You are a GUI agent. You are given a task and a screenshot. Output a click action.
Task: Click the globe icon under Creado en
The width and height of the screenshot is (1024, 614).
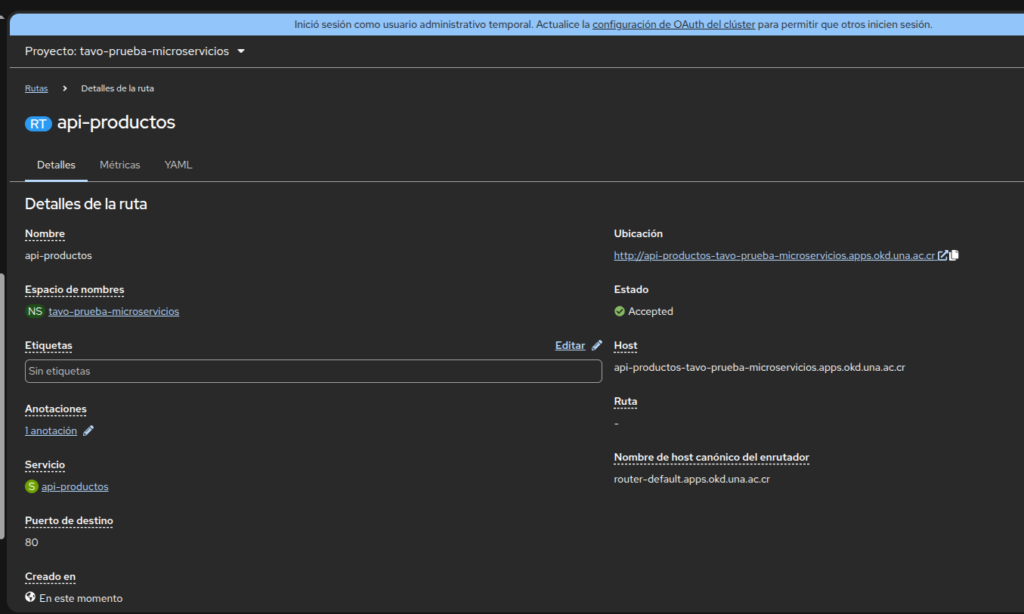(30, 598)
